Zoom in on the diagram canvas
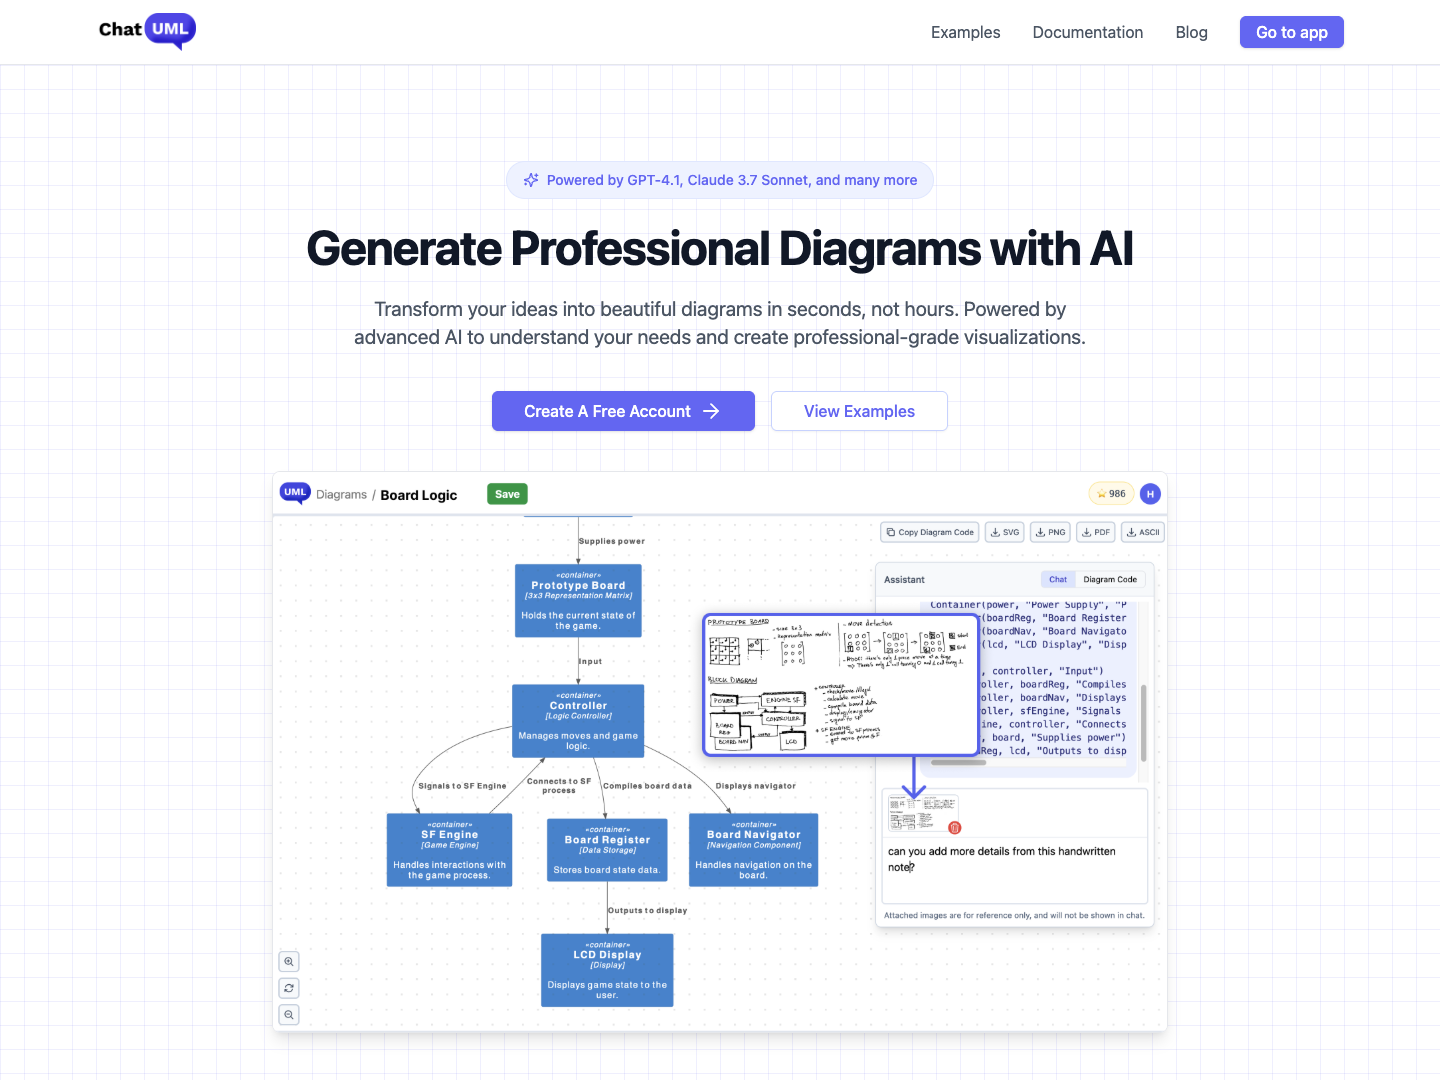1440x1080 pixels. [289, 961]
